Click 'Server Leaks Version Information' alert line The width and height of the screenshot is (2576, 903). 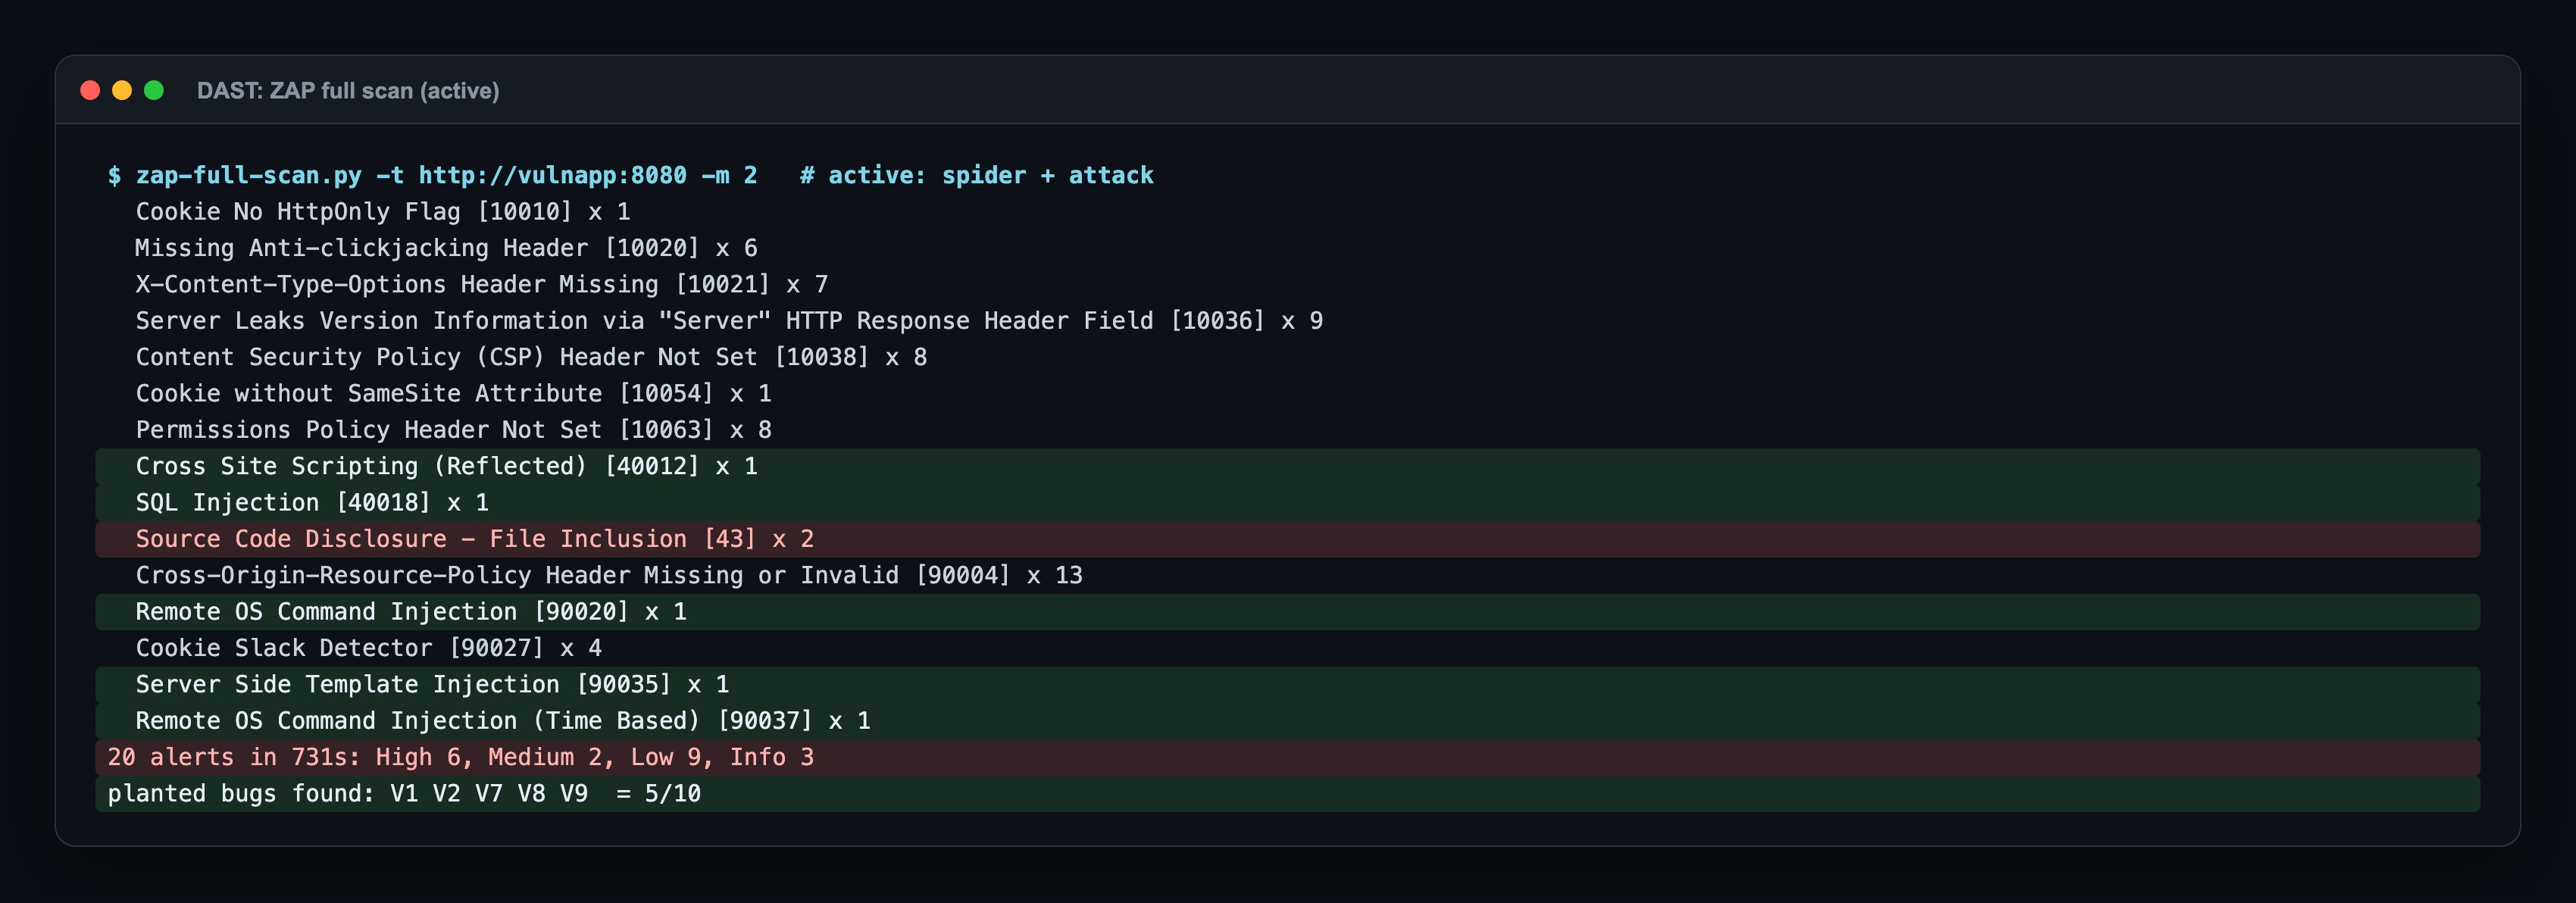point(729,321)
